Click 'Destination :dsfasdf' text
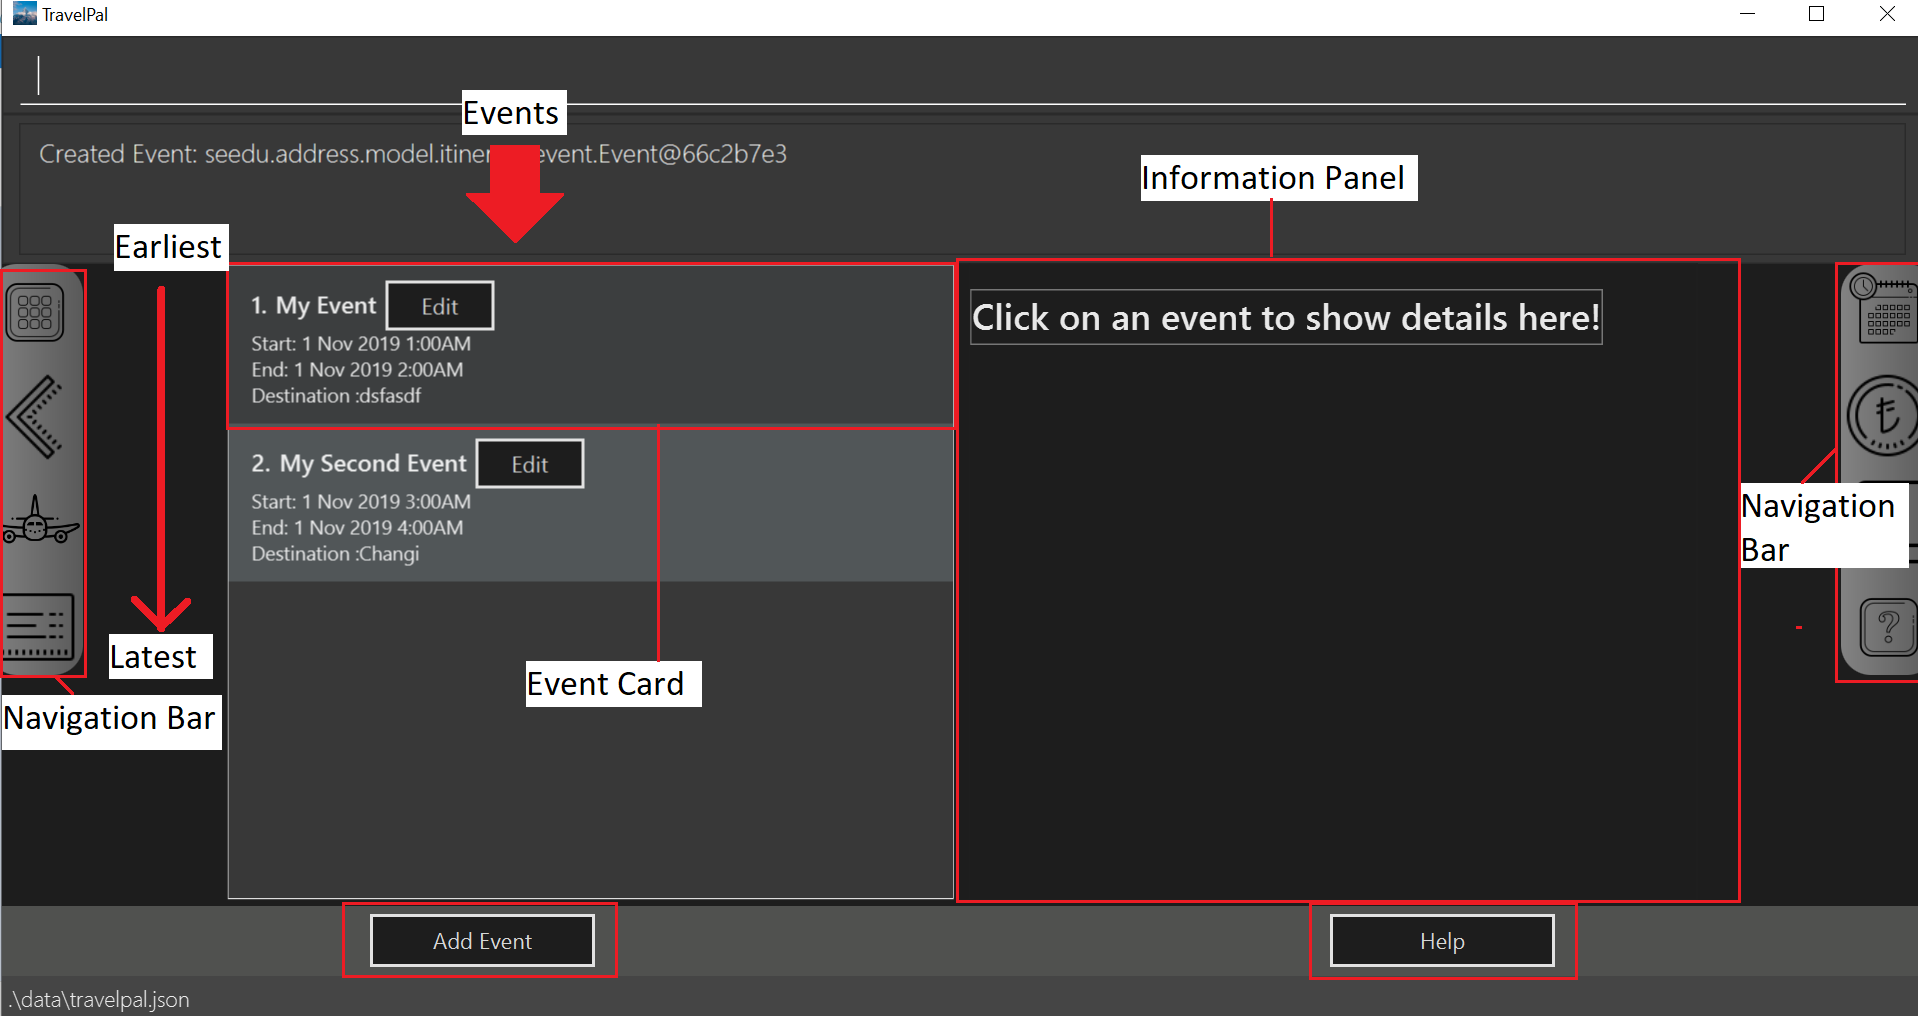Screen dimensions: 1918x1016 pos(336,396)
